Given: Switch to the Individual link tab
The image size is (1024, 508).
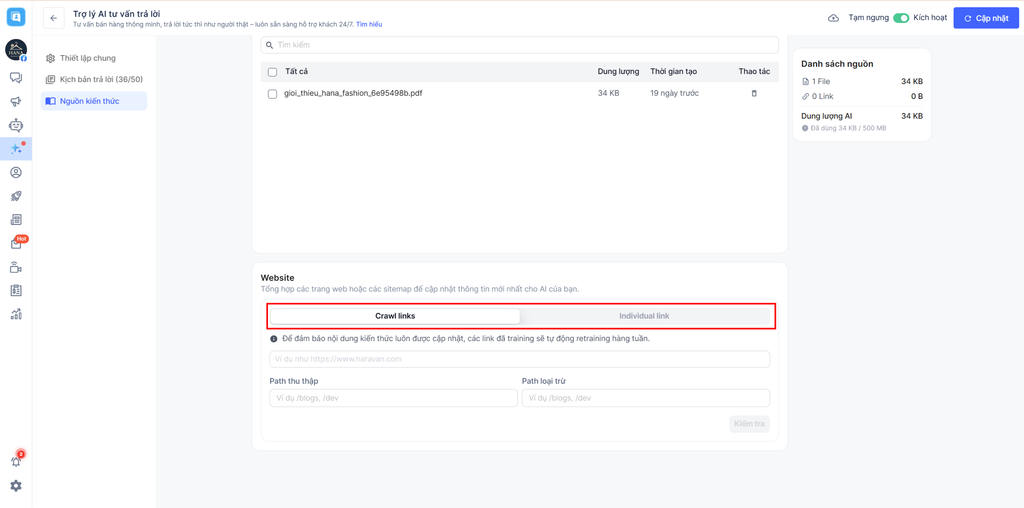Looking at the screenshot, I should 644,316.
